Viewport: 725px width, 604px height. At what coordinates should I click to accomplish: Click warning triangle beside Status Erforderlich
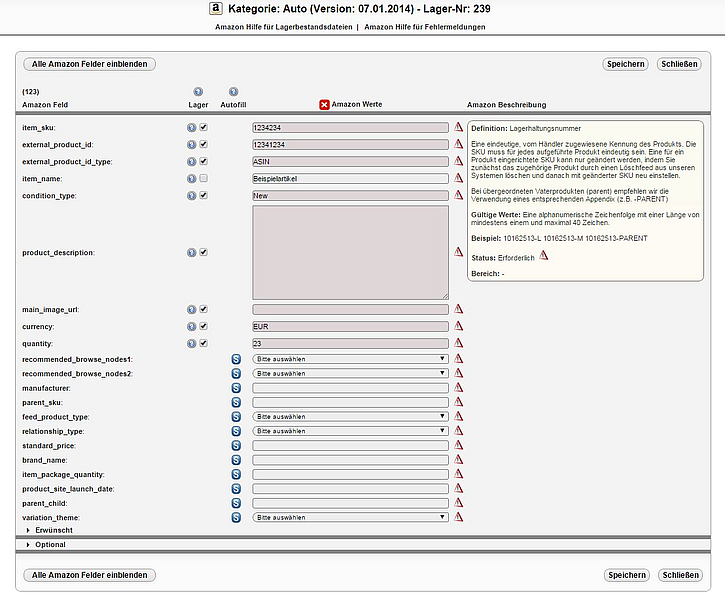(544, 255)
